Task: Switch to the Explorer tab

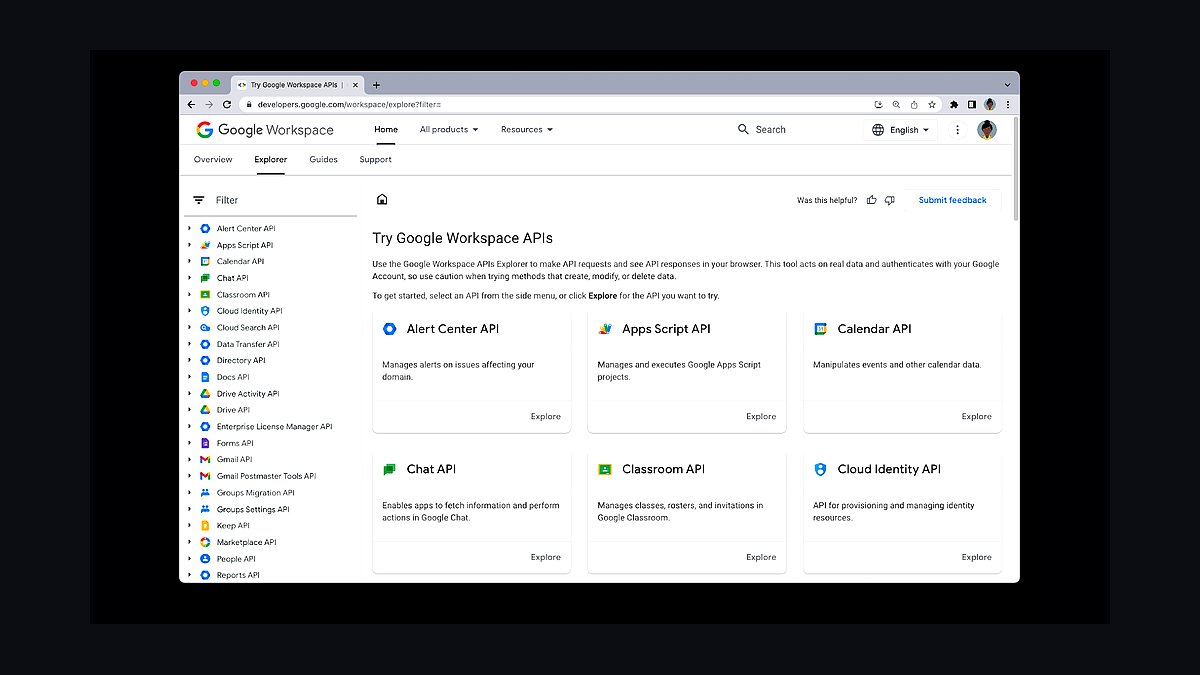Action: 270,160
